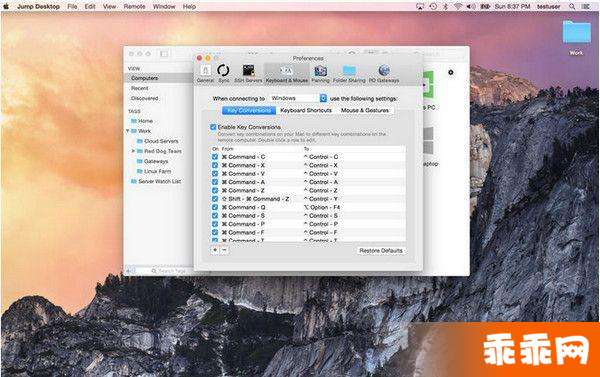Click the testuser account menu
The width and height of the screenshot is (600, 377).
(548, 7)
